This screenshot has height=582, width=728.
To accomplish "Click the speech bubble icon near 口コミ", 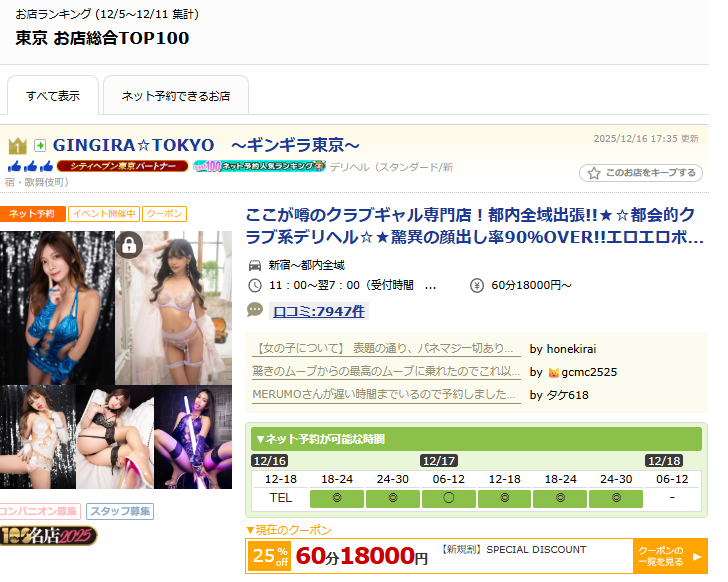I will [255, 311].
